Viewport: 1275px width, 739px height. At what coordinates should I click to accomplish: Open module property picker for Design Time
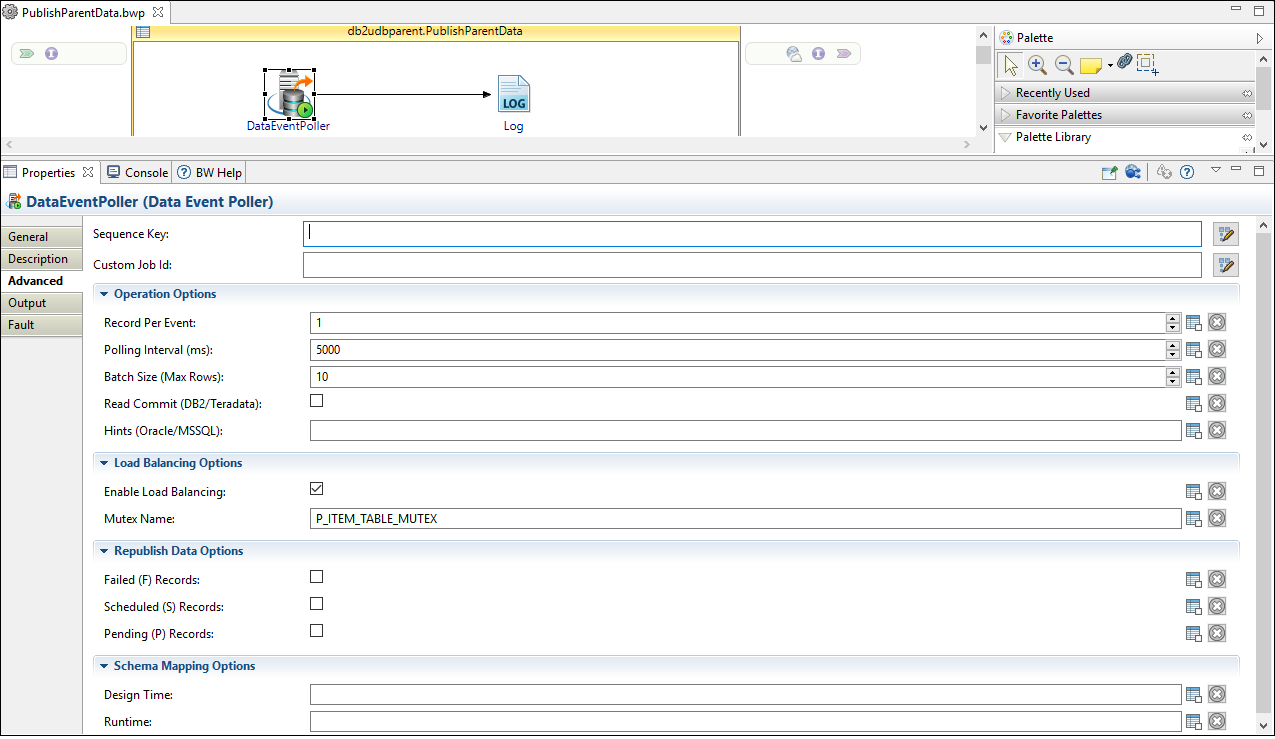(x=1193, y=695)
